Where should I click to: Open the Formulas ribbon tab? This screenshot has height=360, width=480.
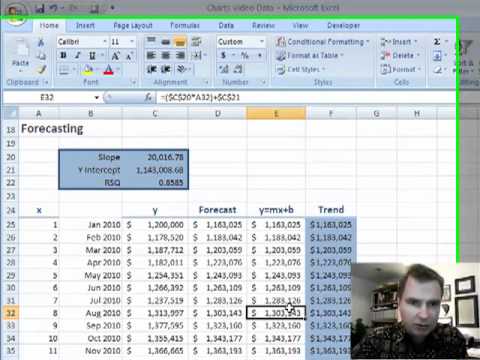pyautogui.click(x=185, y=26)
